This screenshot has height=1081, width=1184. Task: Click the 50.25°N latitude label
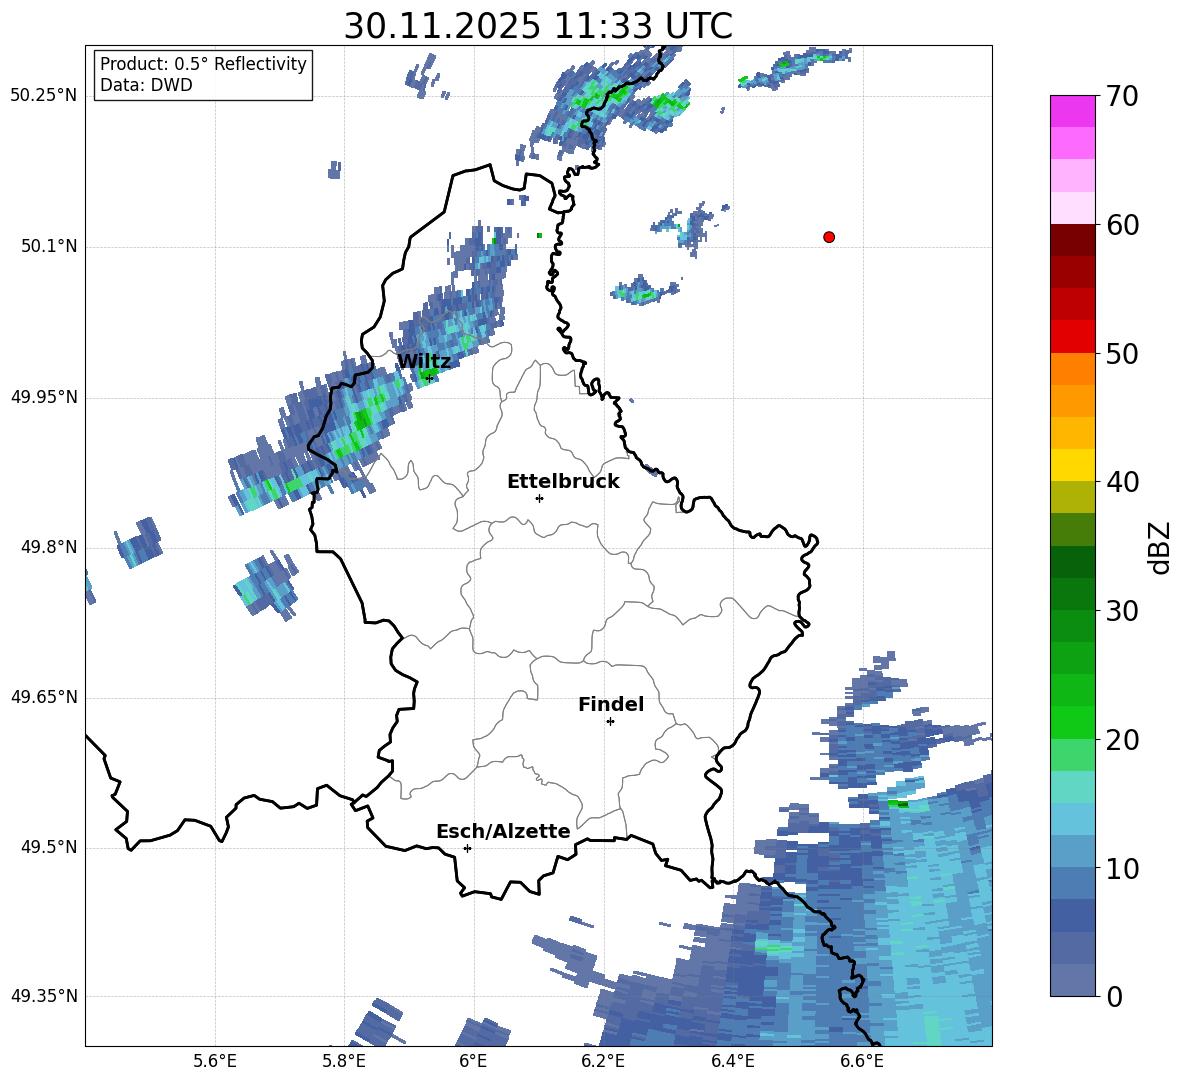point(44,96)
